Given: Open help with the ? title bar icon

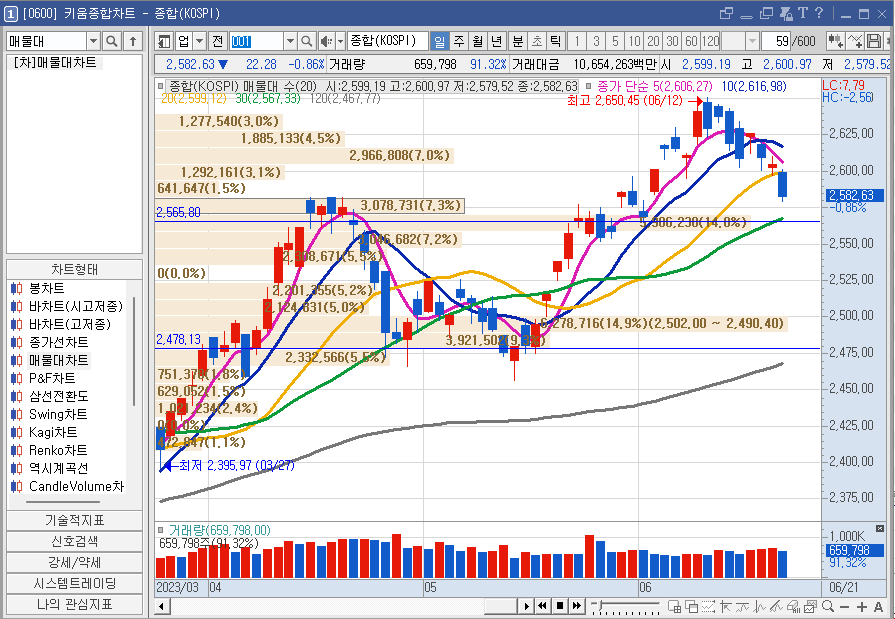Looking at the screenshot, I should (x=819, y=13).
